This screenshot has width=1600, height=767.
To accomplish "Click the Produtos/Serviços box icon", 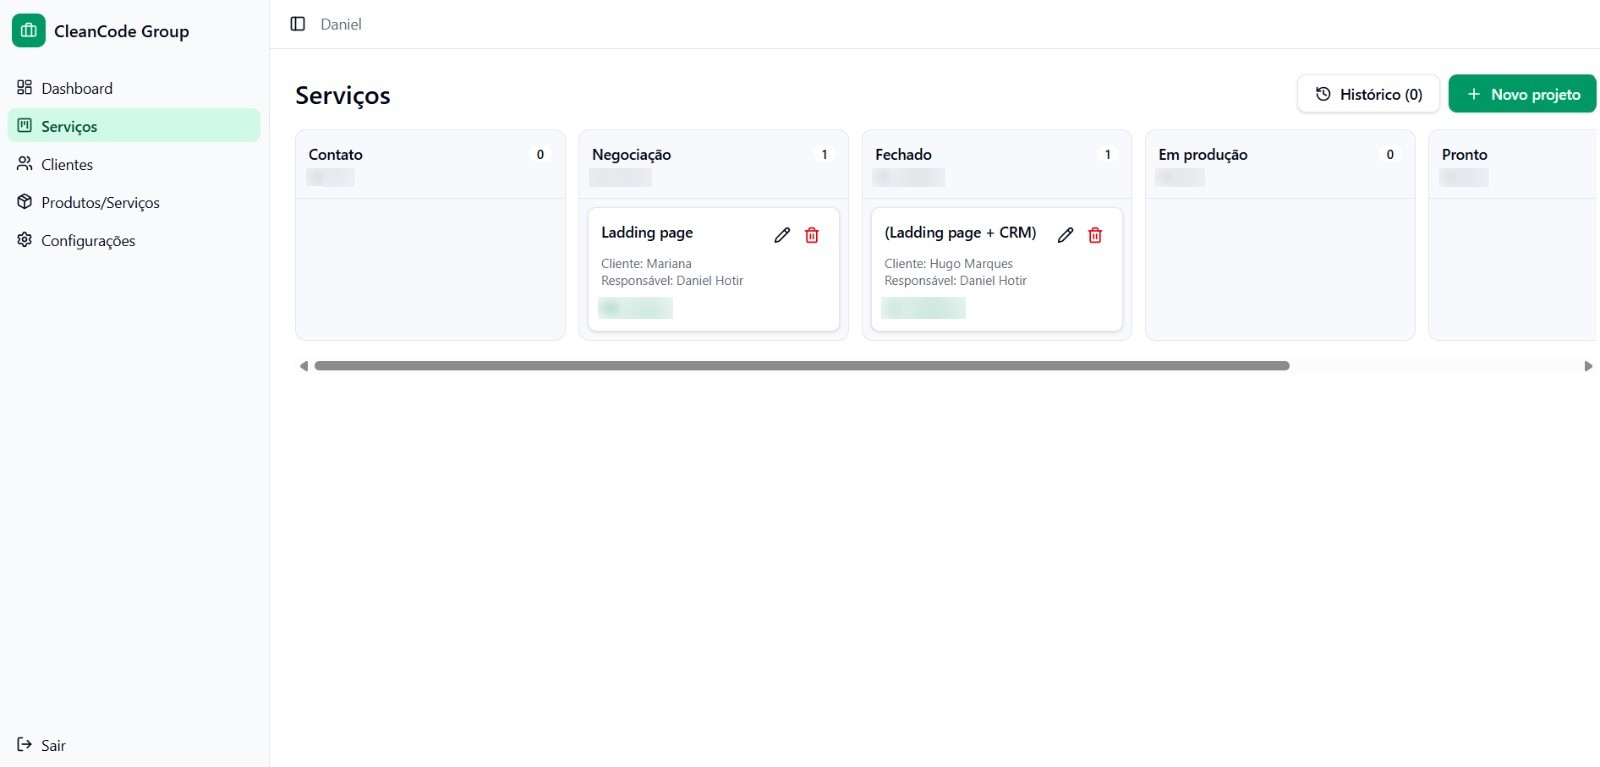I will coord(25,202).
